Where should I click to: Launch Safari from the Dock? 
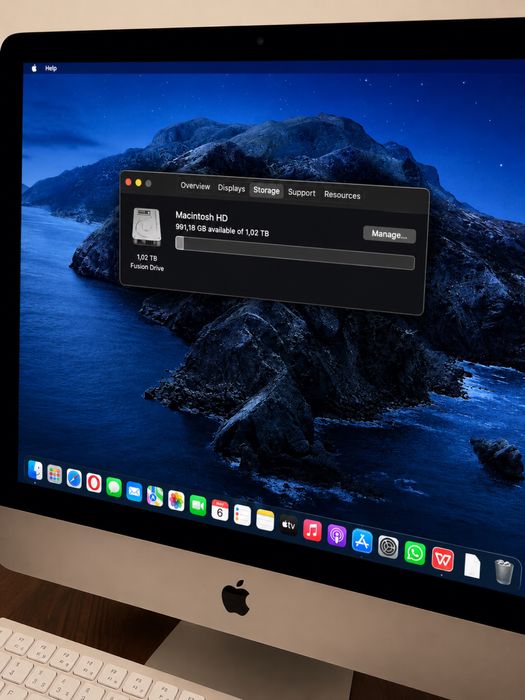pos(74,479)
